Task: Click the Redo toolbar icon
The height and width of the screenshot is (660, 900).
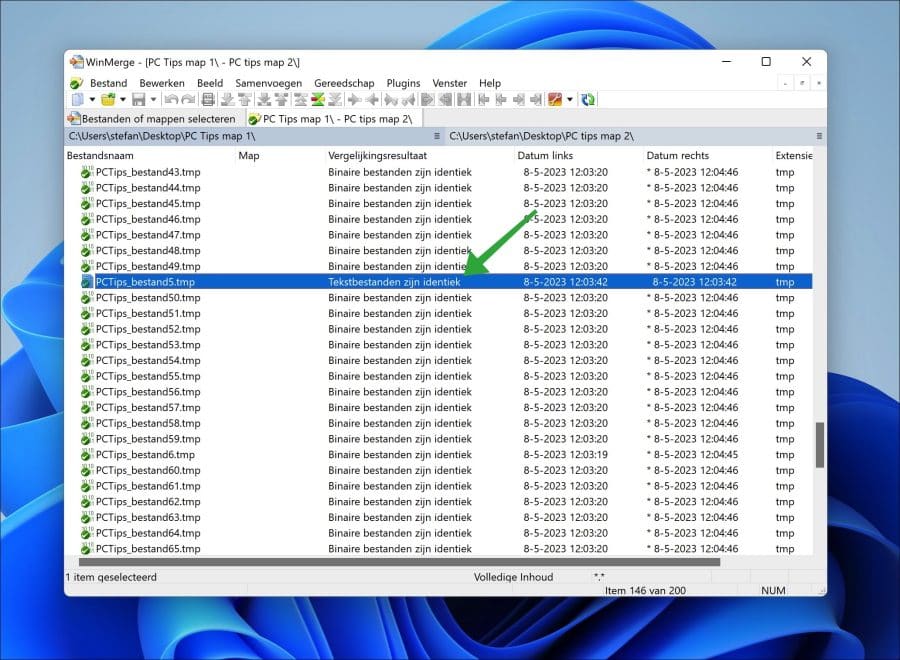Action: click(188, 100)
